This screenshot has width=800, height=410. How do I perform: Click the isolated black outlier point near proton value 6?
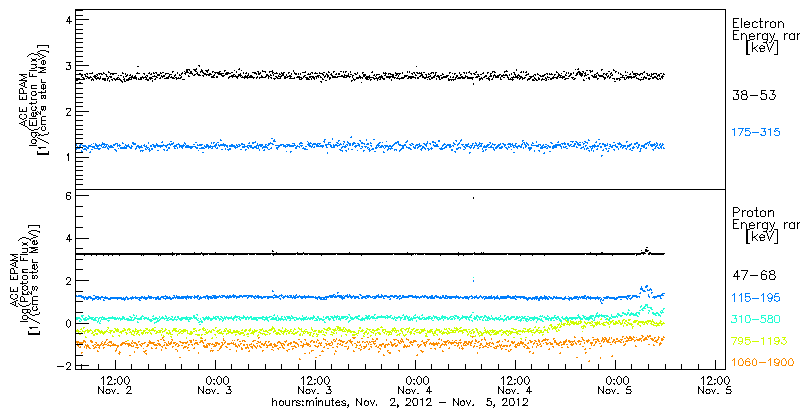[474, 198]
